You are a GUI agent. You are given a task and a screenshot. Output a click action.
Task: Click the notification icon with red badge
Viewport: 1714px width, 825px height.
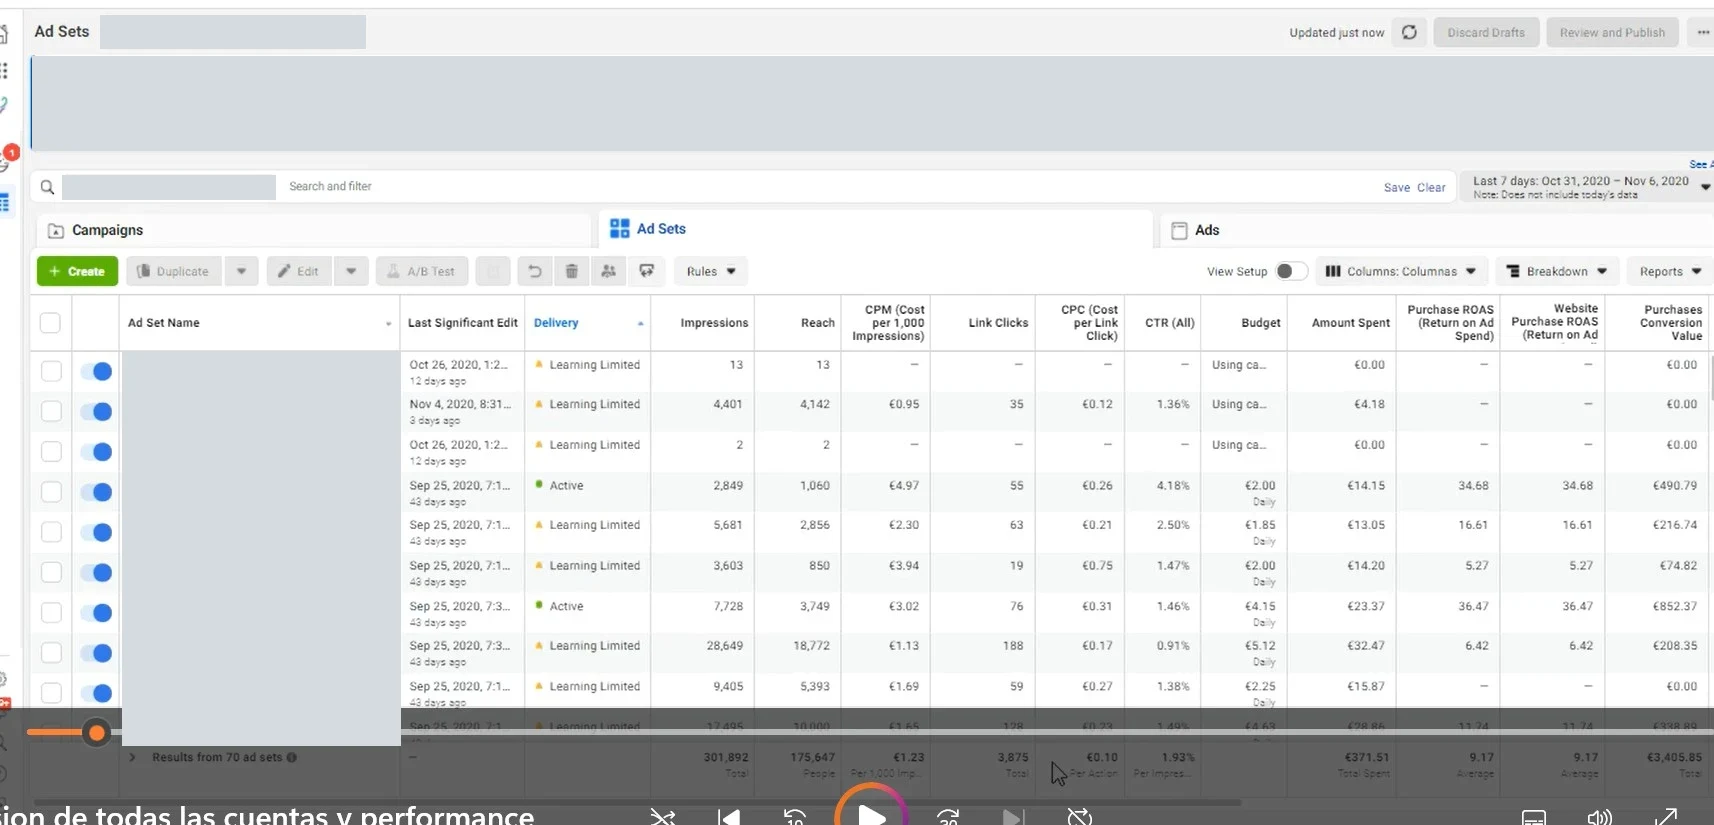click(8, 157)
